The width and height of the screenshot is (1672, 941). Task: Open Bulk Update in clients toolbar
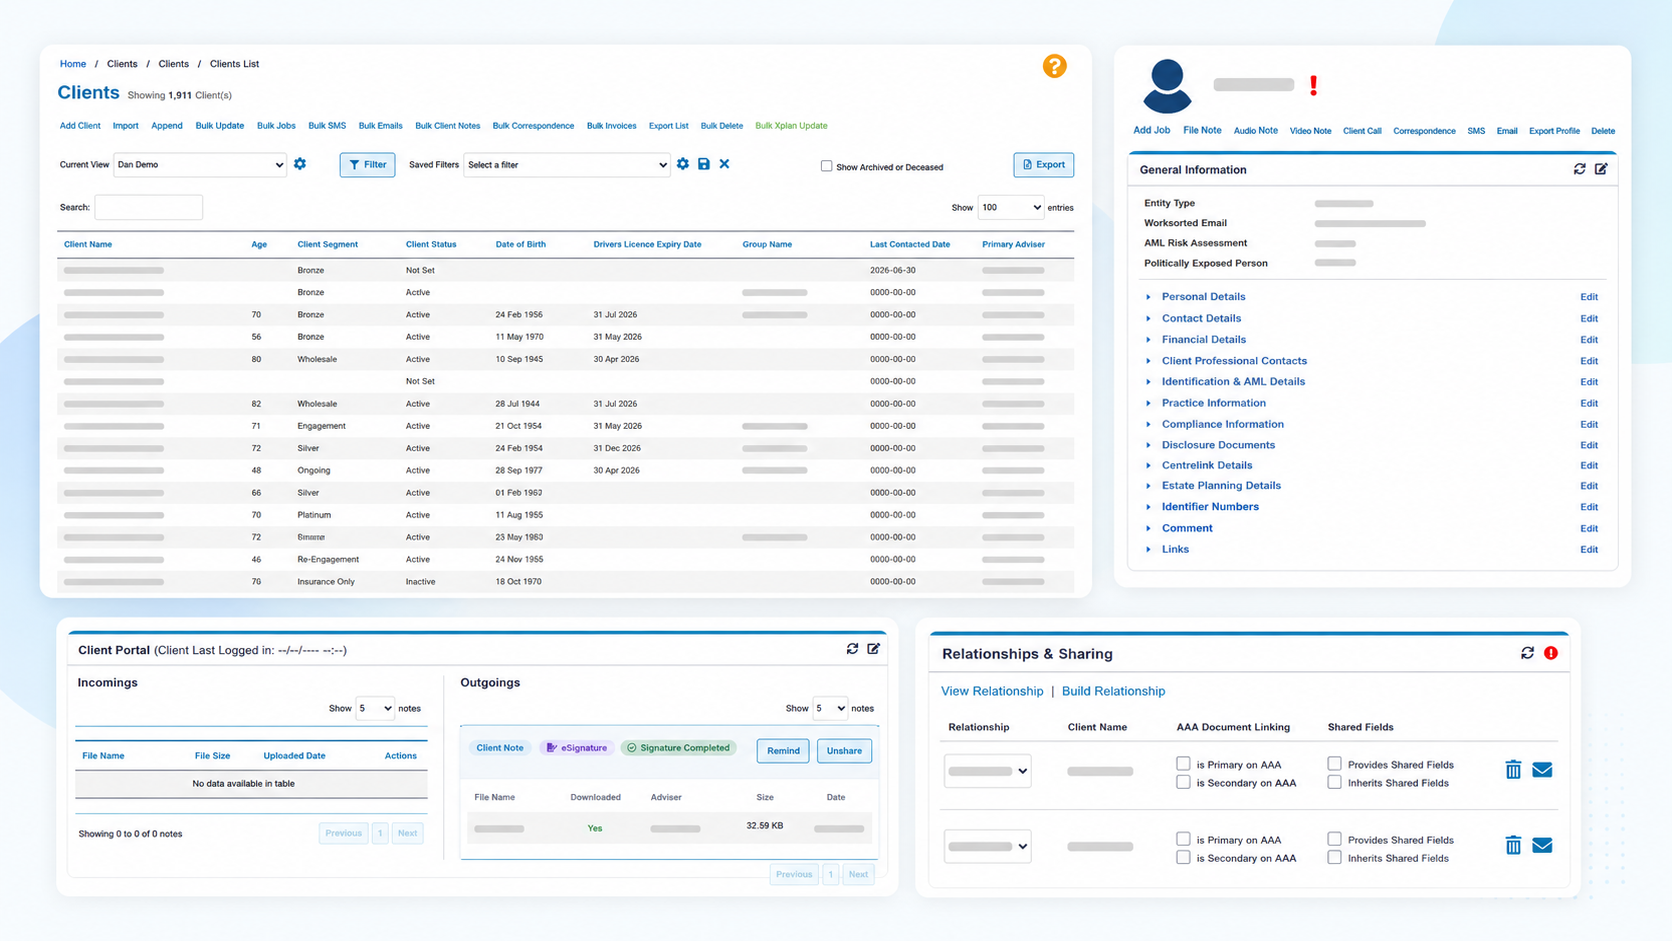[219, 126]
